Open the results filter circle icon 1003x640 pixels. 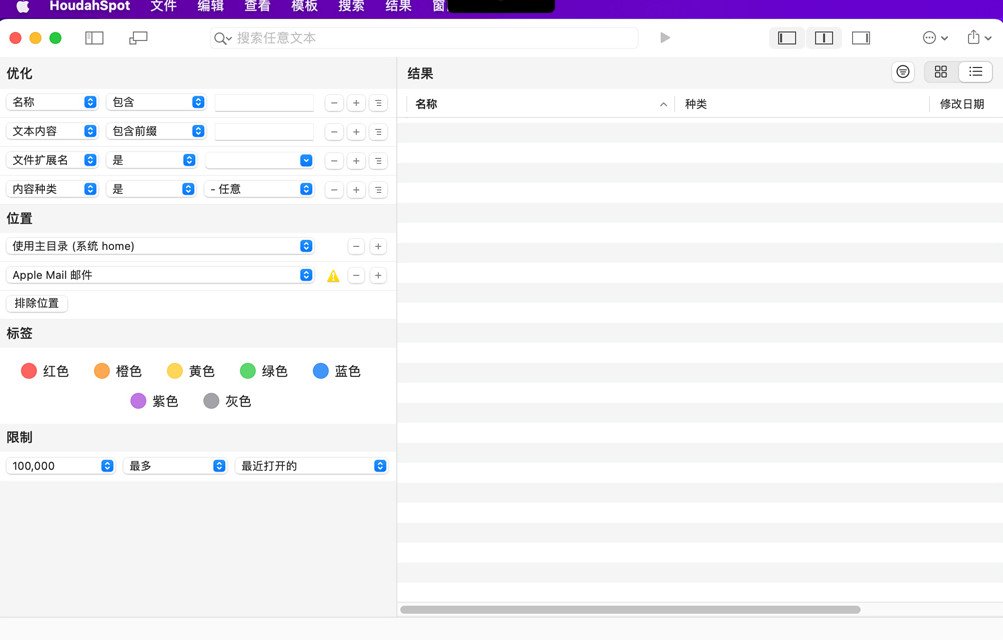tap(903, 72)
